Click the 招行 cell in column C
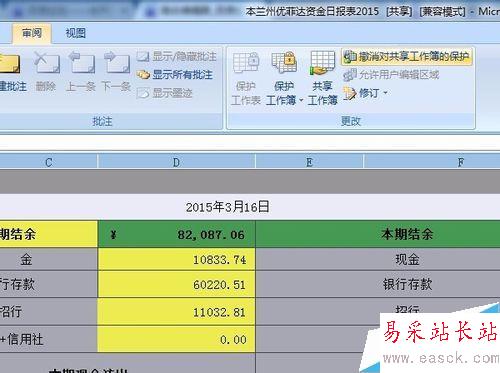The height and width of the screenshot is (373, 500). (x=49, y=312)
